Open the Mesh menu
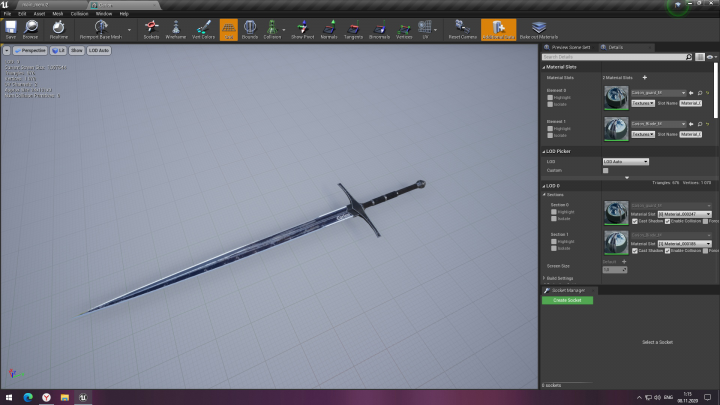Screen dimensions: 720x405 [x=58, y=14]
